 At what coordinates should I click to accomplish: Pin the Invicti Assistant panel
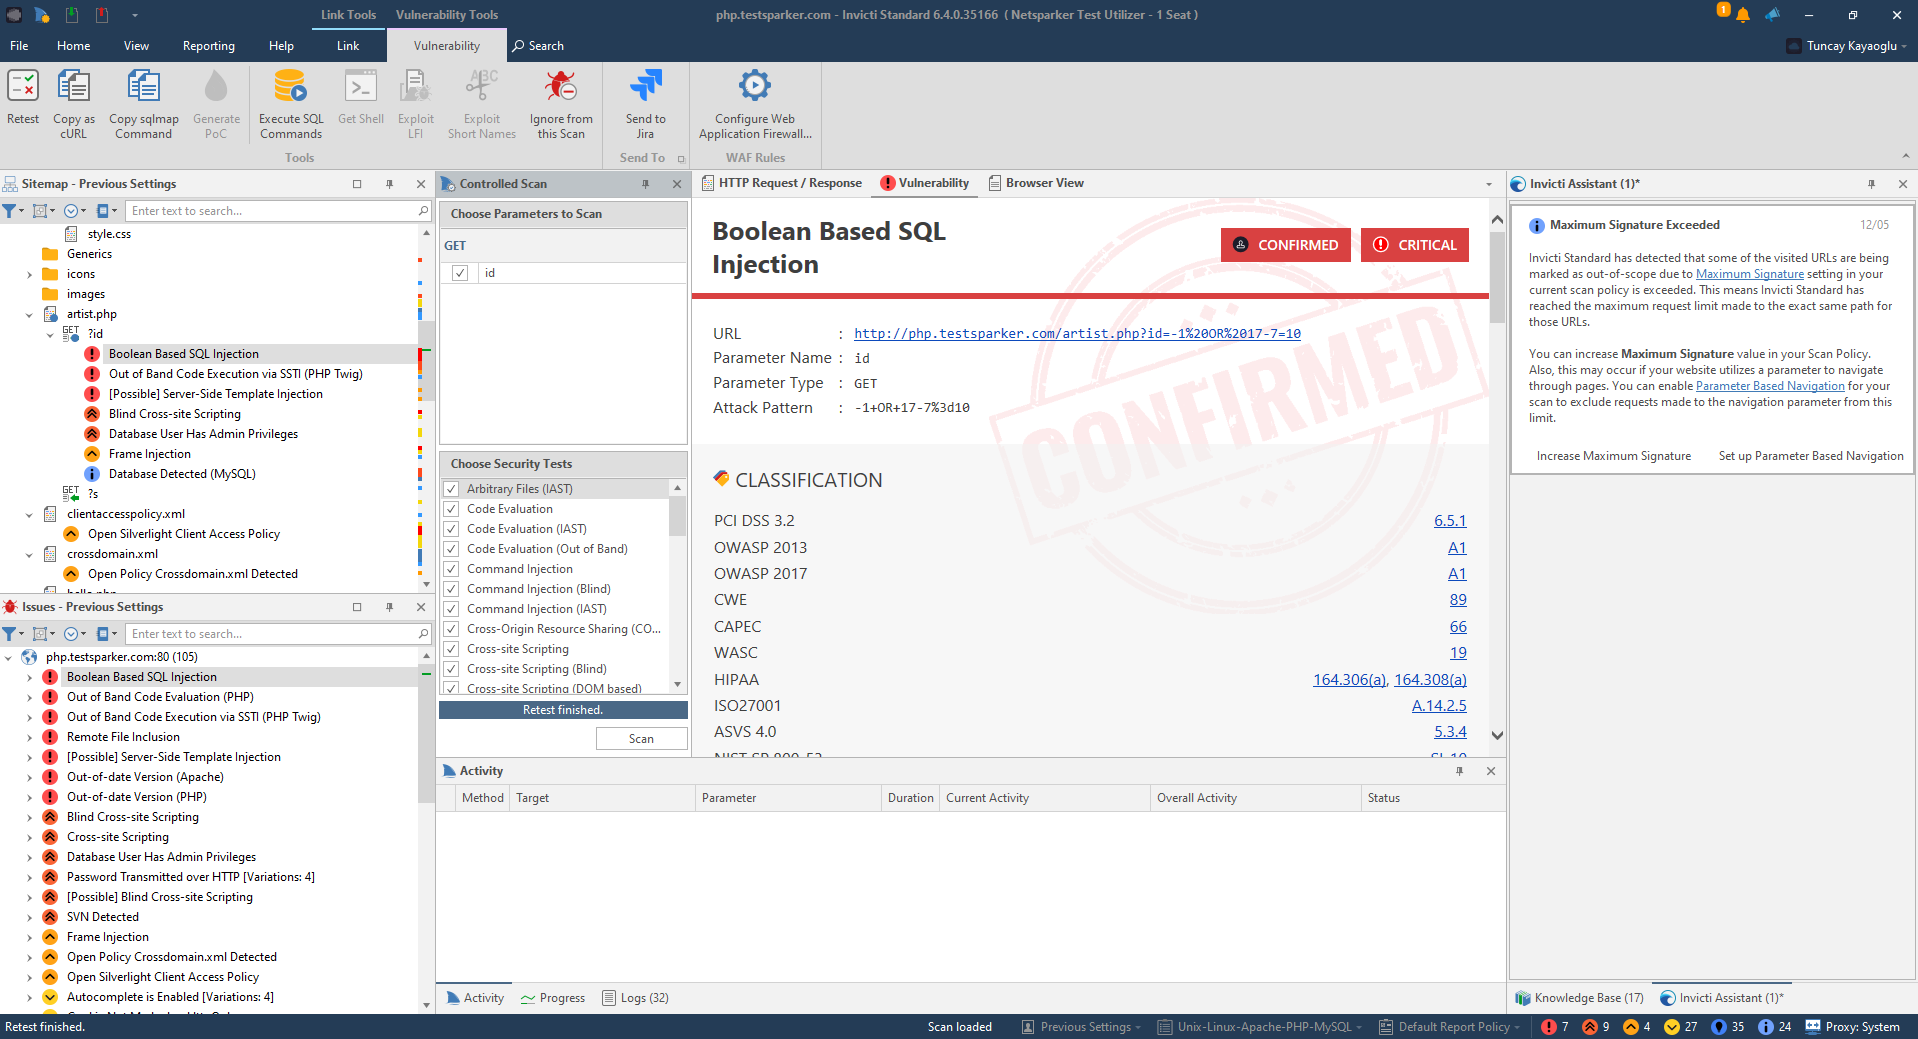(1871, 184)
